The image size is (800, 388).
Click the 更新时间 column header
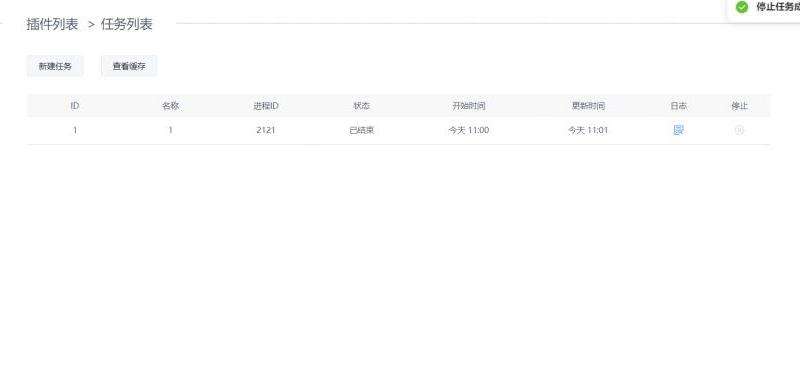588,106
